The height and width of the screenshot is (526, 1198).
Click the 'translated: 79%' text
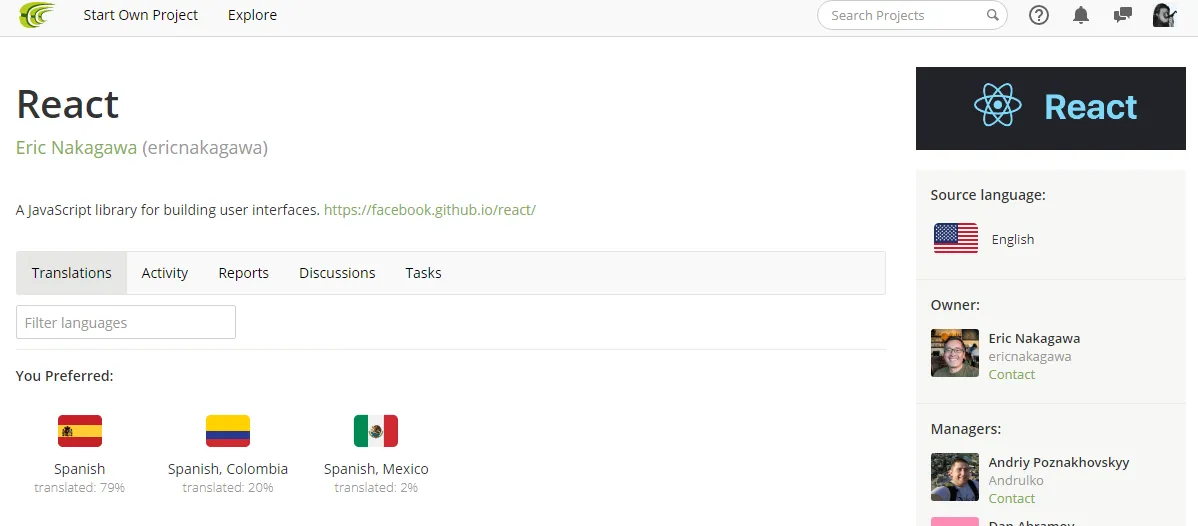click(x=79, y=487)
